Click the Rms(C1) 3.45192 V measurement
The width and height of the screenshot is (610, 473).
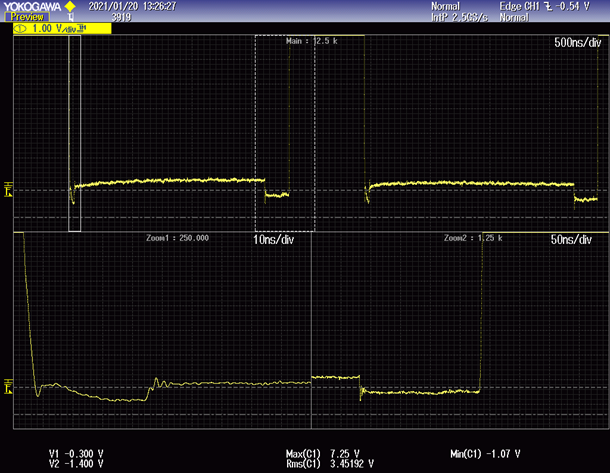coord(330,464)
